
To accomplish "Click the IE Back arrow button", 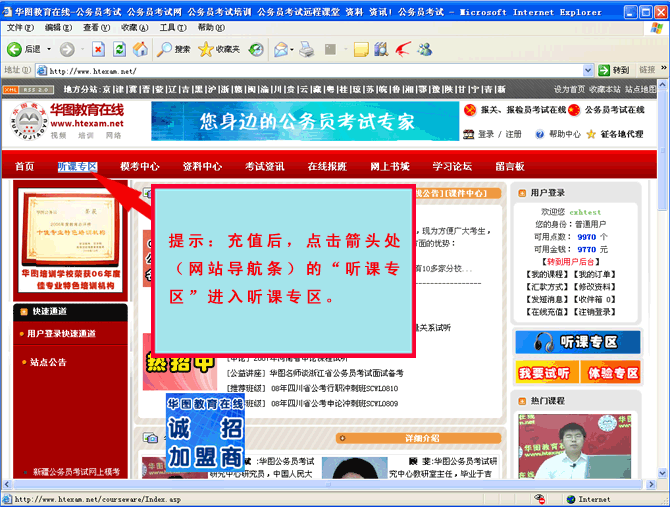I will [x=14, y=50].
